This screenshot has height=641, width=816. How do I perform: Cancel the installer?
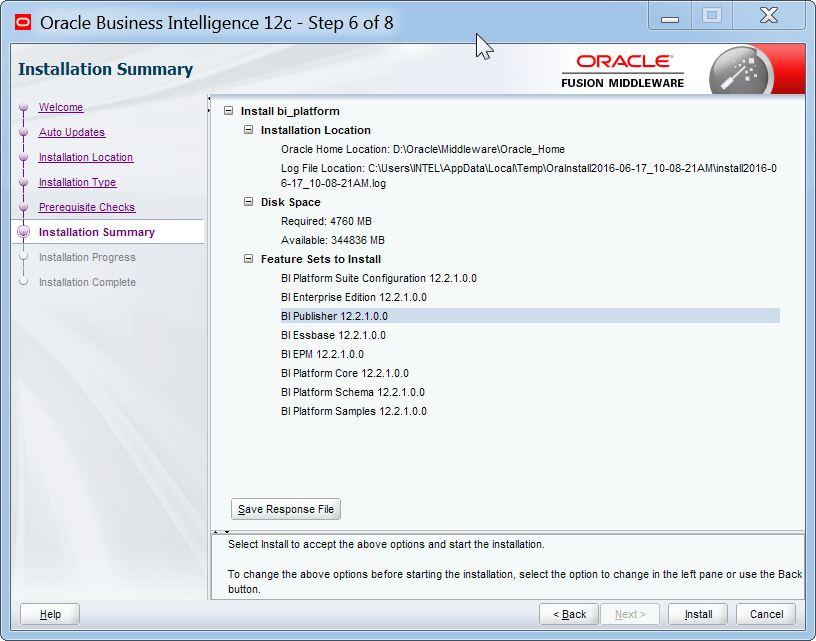[x=766, y=614]
